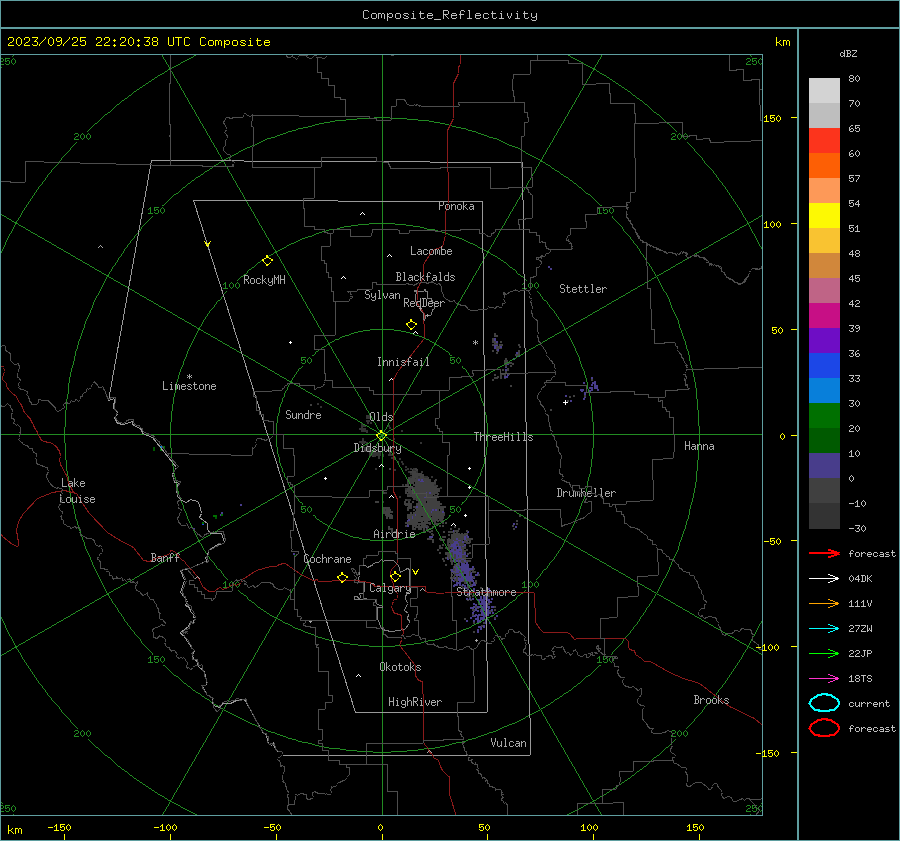Screen dimensions: 900x841
Task: Click the cyan 'current' ellipse legend icon
Action: [824, 703]
